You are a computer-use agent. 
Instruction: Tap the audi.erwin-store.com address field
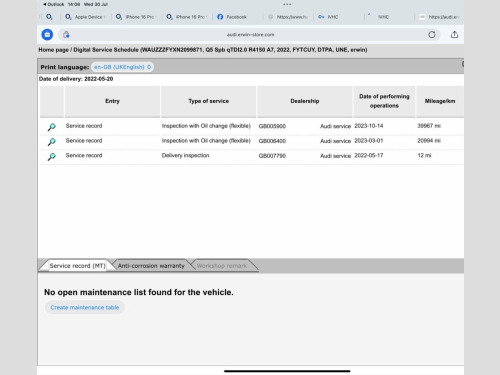[250, 34]
